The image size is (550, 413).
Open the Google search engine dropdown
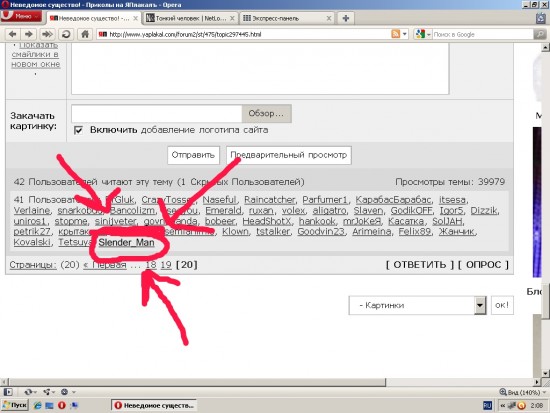(x=422, y=34)
